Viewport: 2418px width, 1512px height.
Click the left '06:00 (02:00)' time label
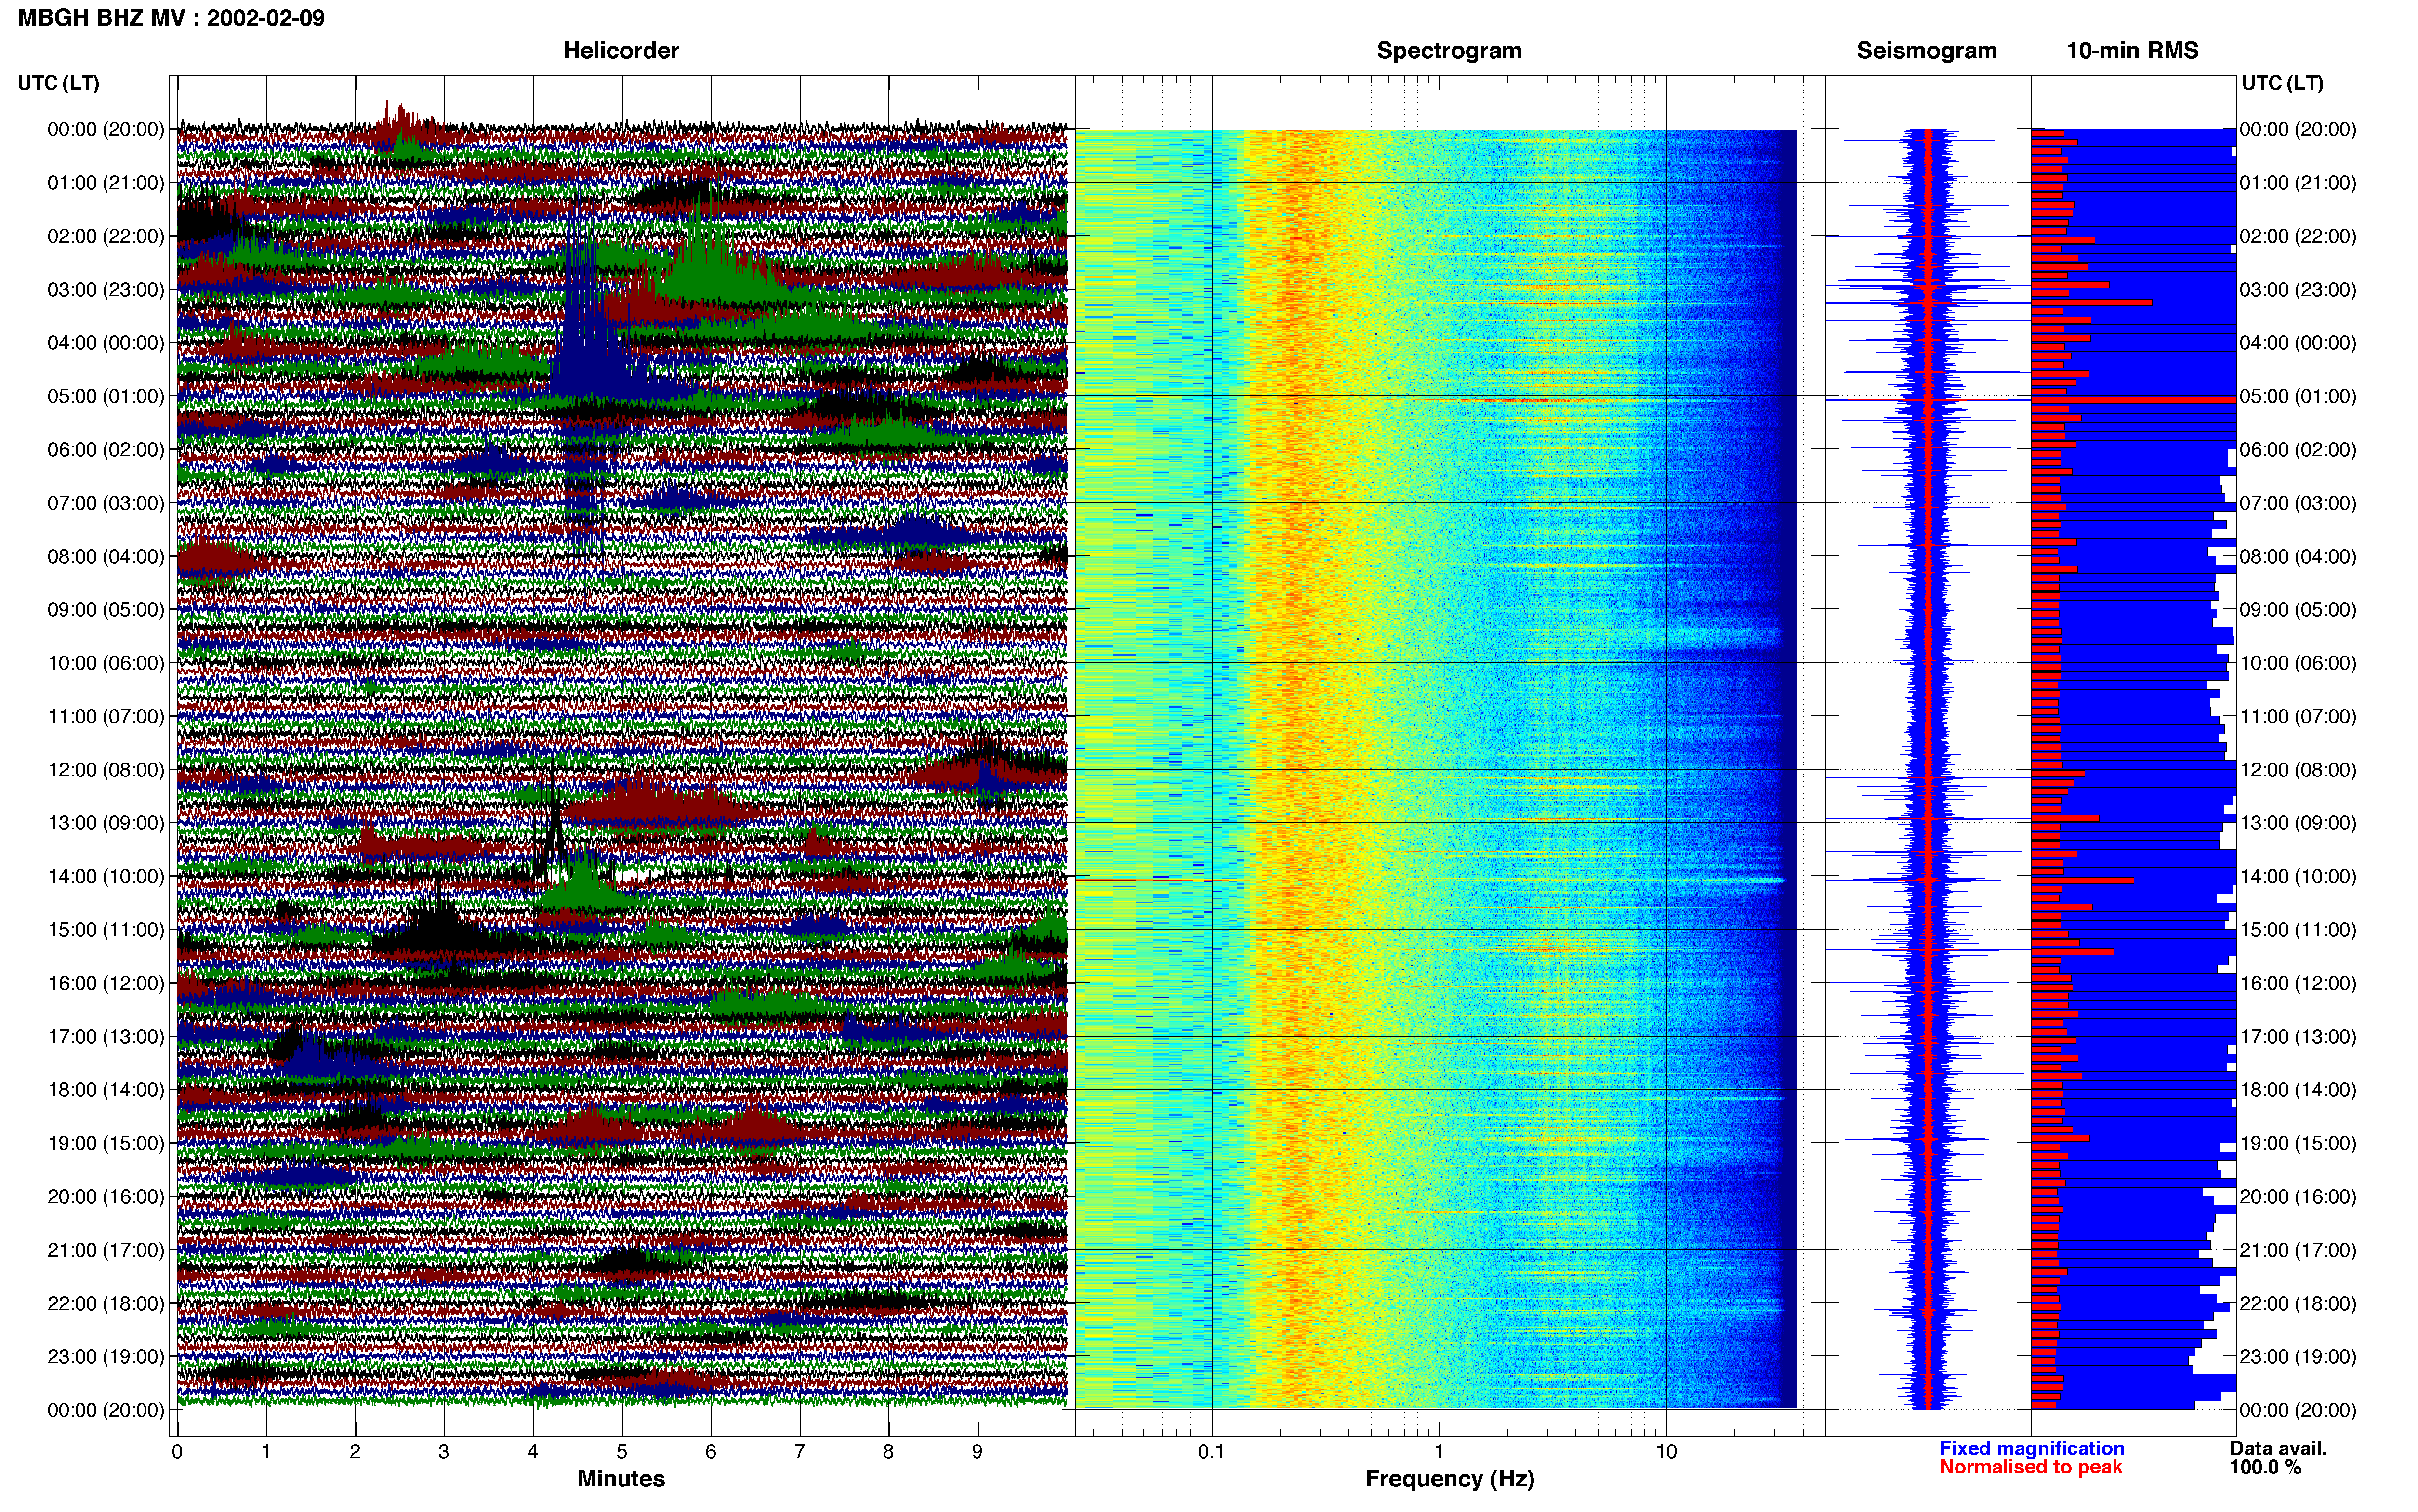[106, 449]
